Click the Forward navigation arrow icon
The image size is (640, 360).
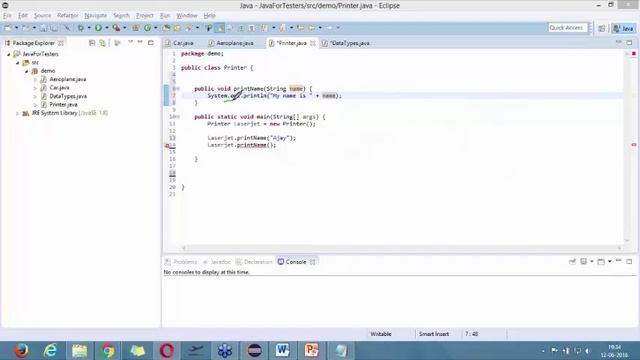click(329, 28)
